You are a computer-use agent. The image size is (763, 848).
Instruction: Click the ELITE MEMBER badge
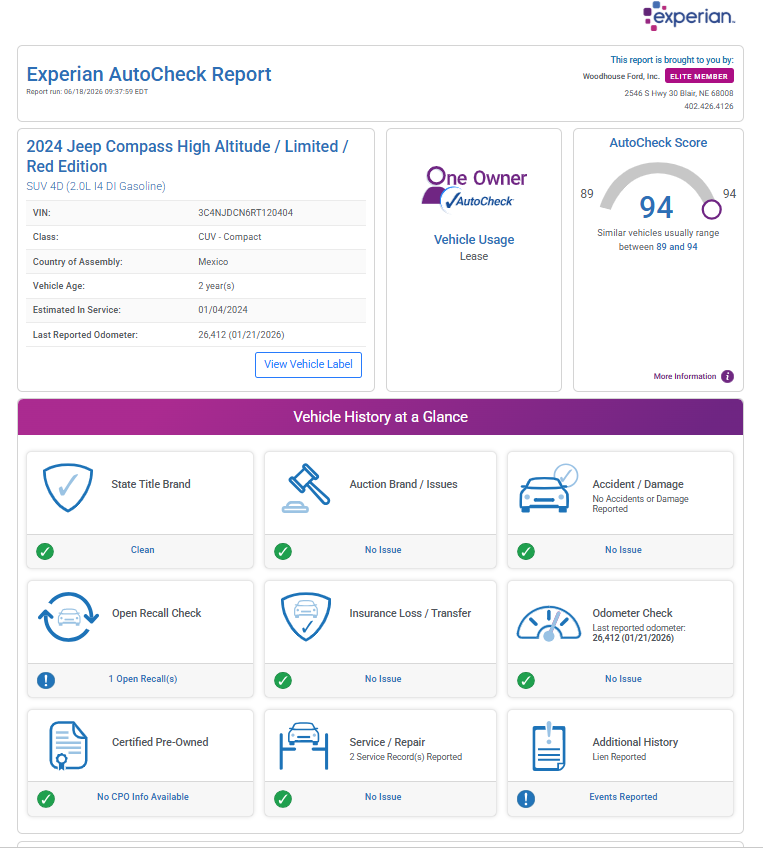pos(699,76)
